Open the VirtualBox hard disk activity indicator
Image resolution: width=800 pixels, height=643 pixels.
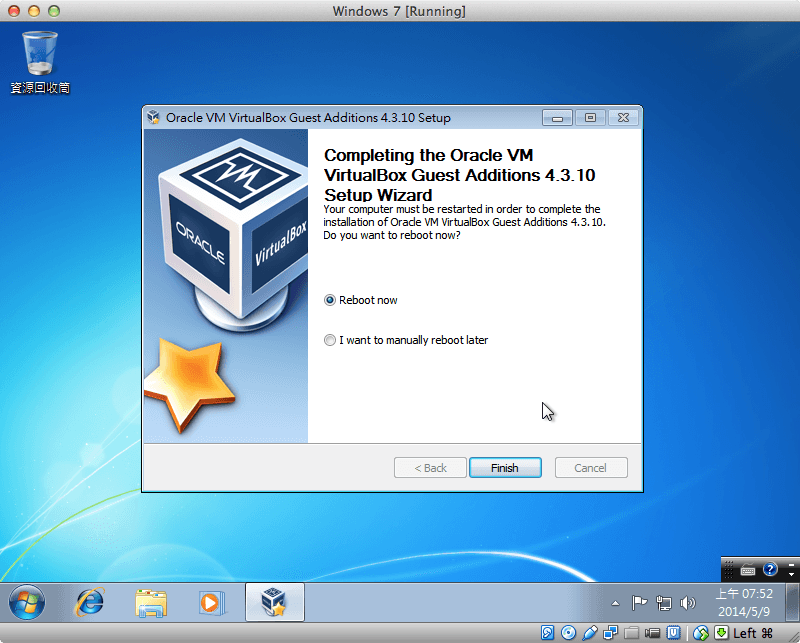click(x=547, y=632)
